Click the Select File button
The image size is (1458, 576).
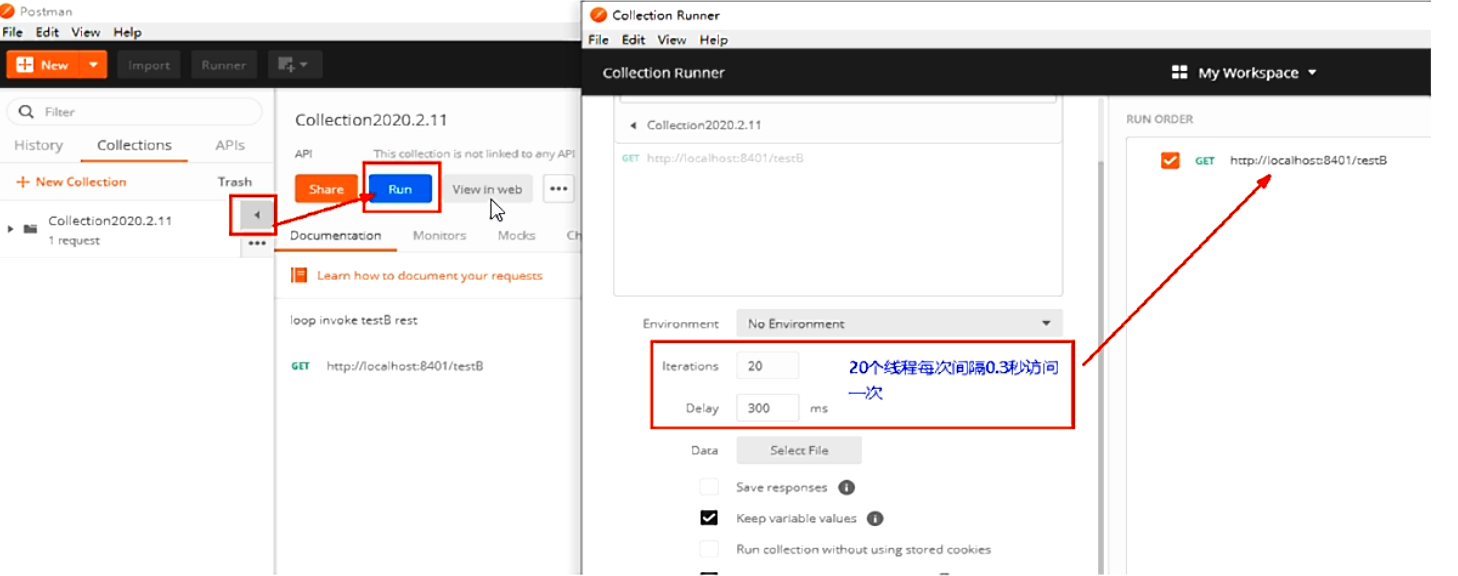(x=799, y=450)
